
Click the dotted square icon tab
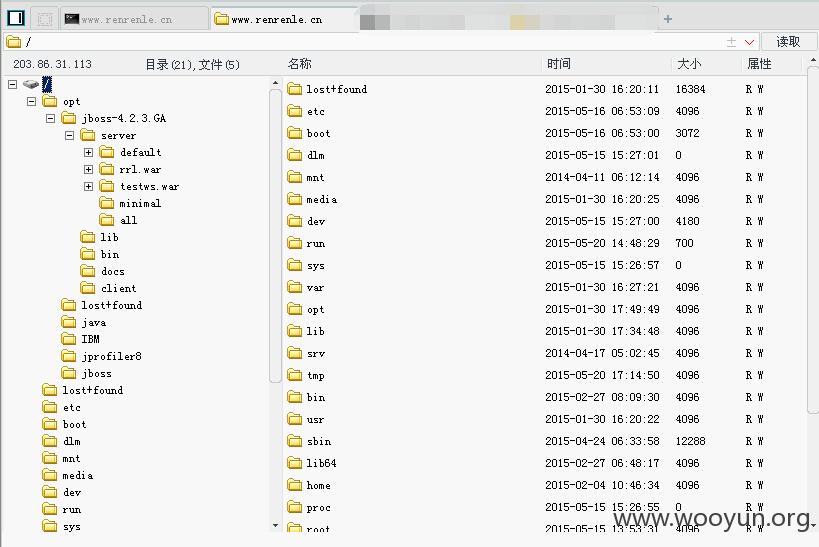(45, 19)
